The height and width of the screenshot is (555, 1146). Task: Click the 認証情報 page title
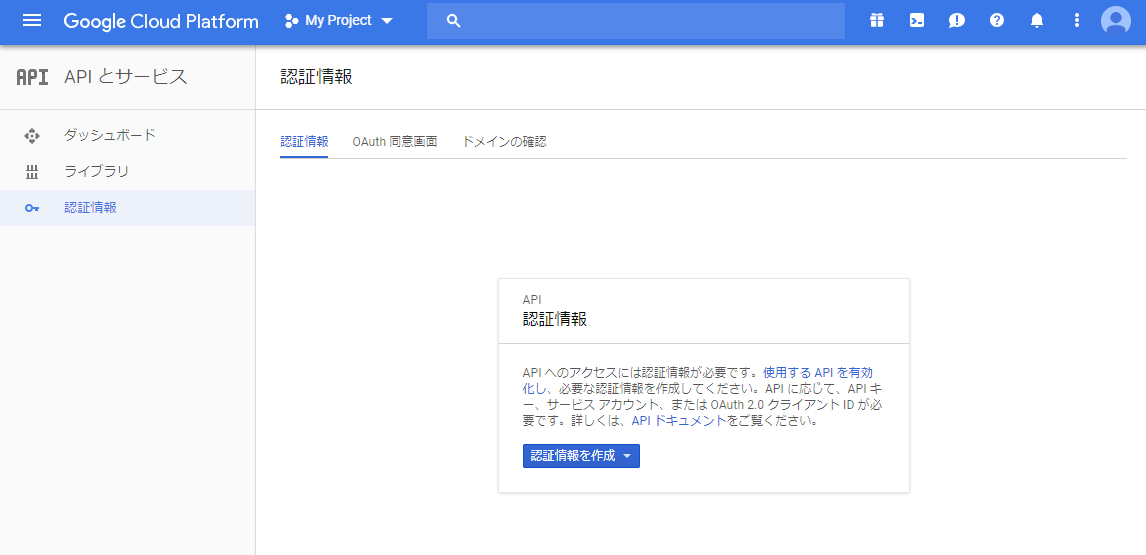click(316, 78)
